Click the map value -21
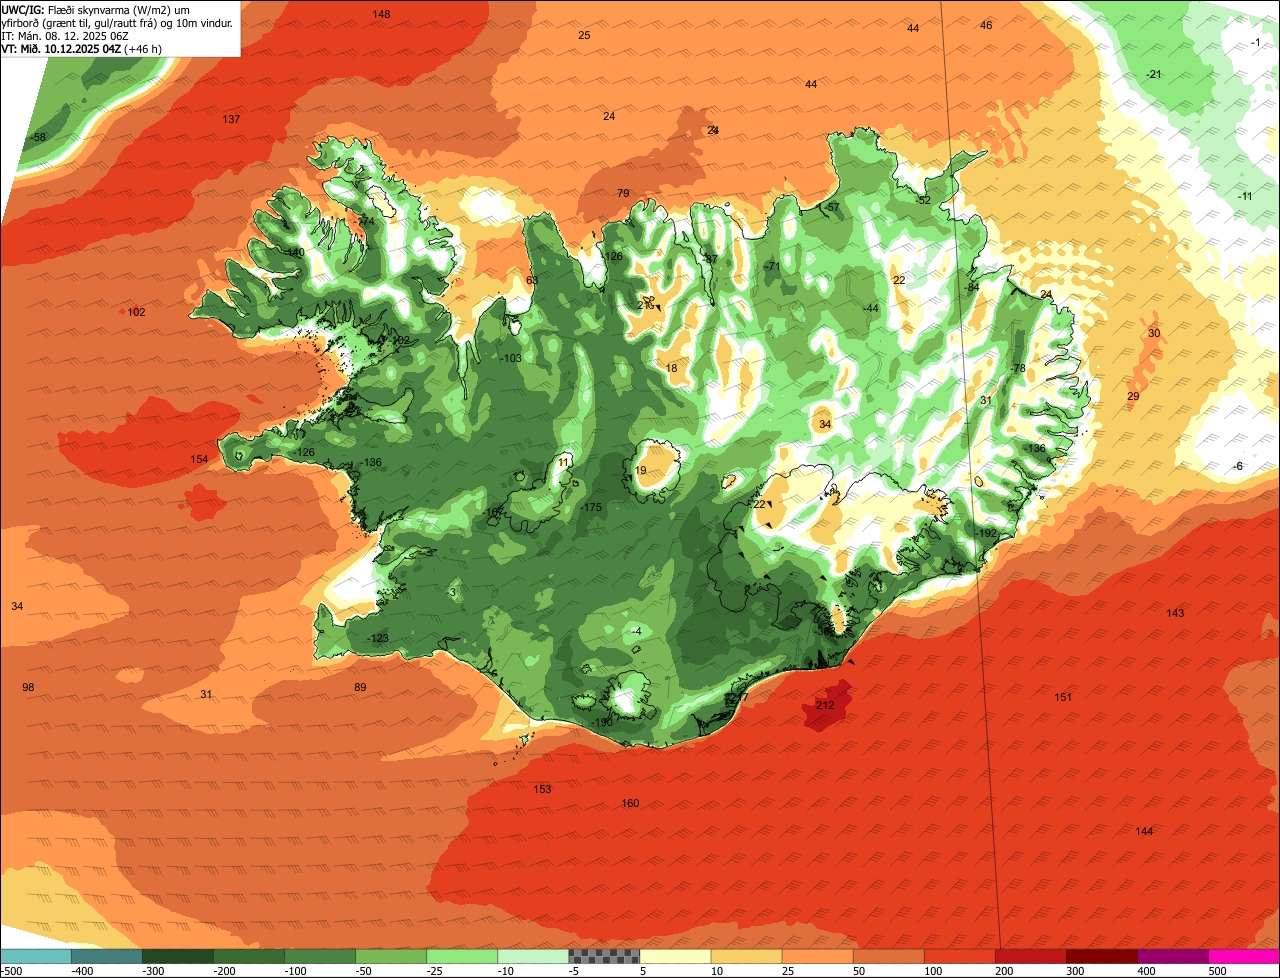 [1154, 74]
